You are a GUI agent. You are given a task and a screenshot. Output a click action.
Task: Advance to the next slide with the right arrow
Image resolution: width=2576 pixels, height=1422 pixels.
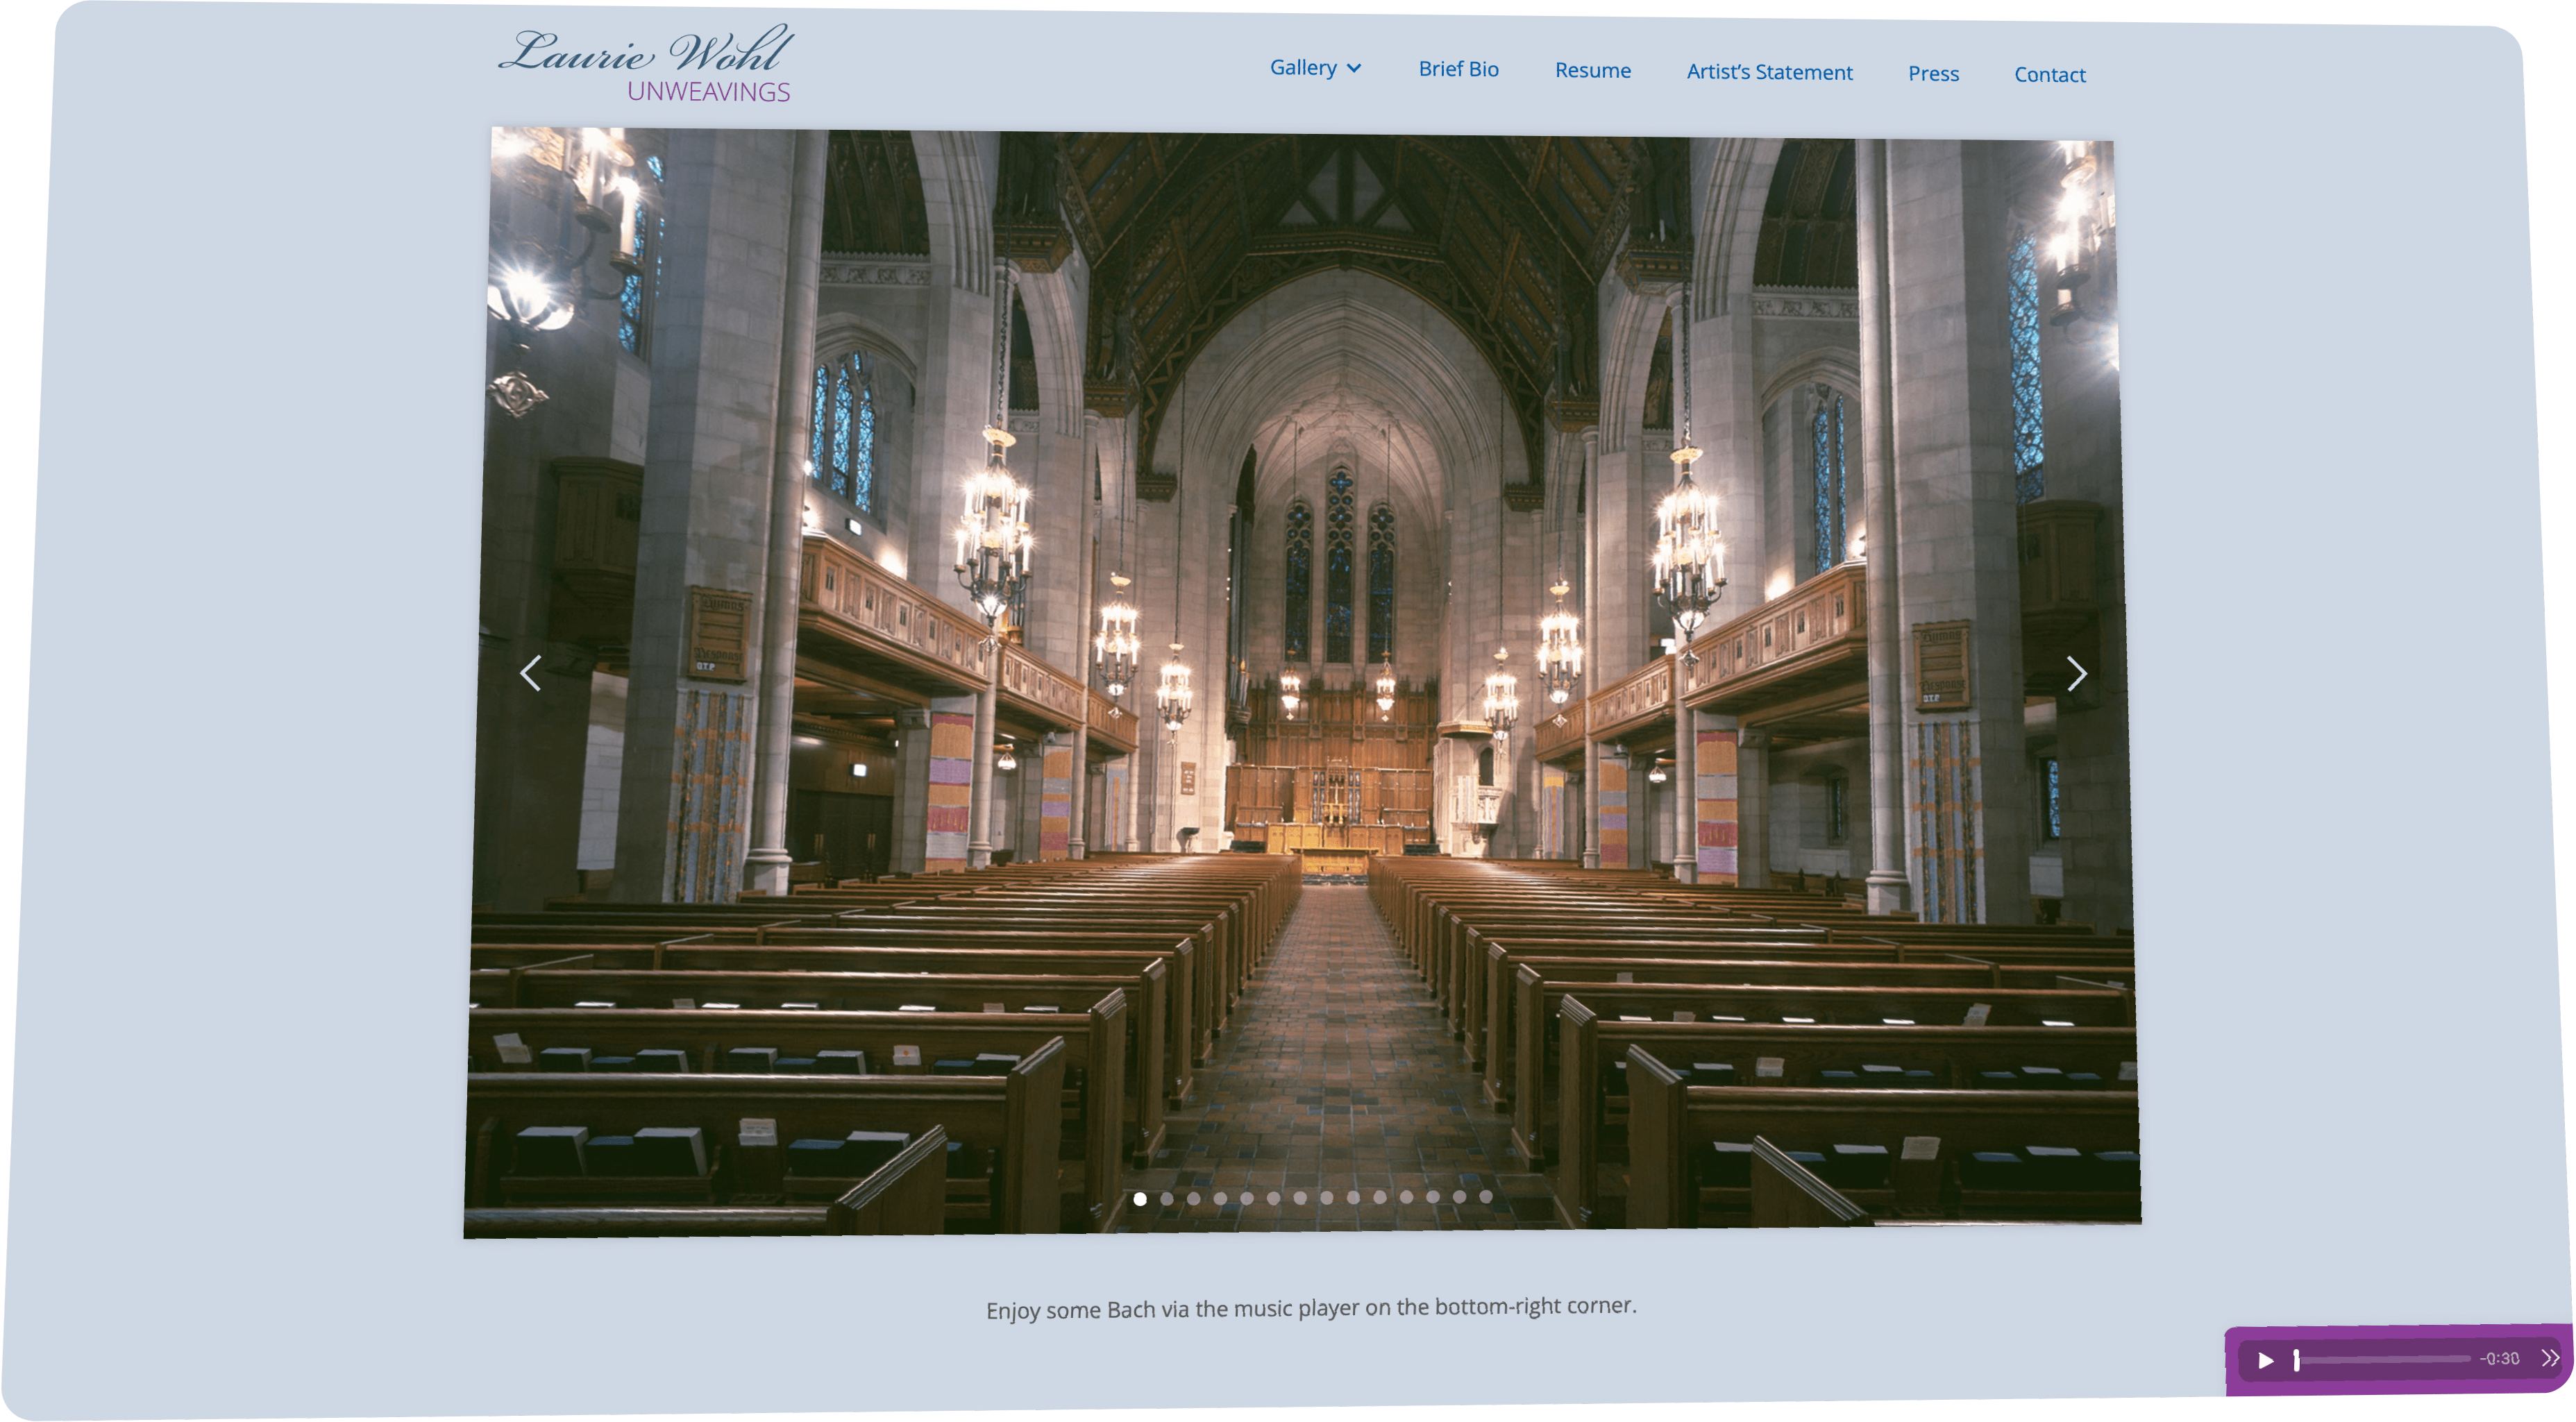(x=2077, y=674)
